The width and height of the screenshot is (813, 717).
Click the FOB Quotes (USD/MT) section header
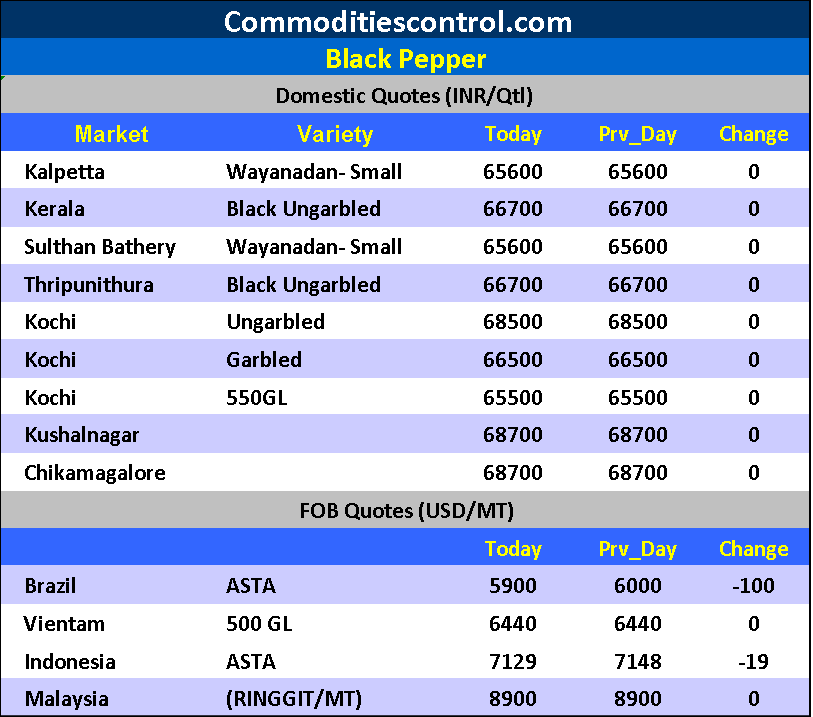(x=406, y=511)
